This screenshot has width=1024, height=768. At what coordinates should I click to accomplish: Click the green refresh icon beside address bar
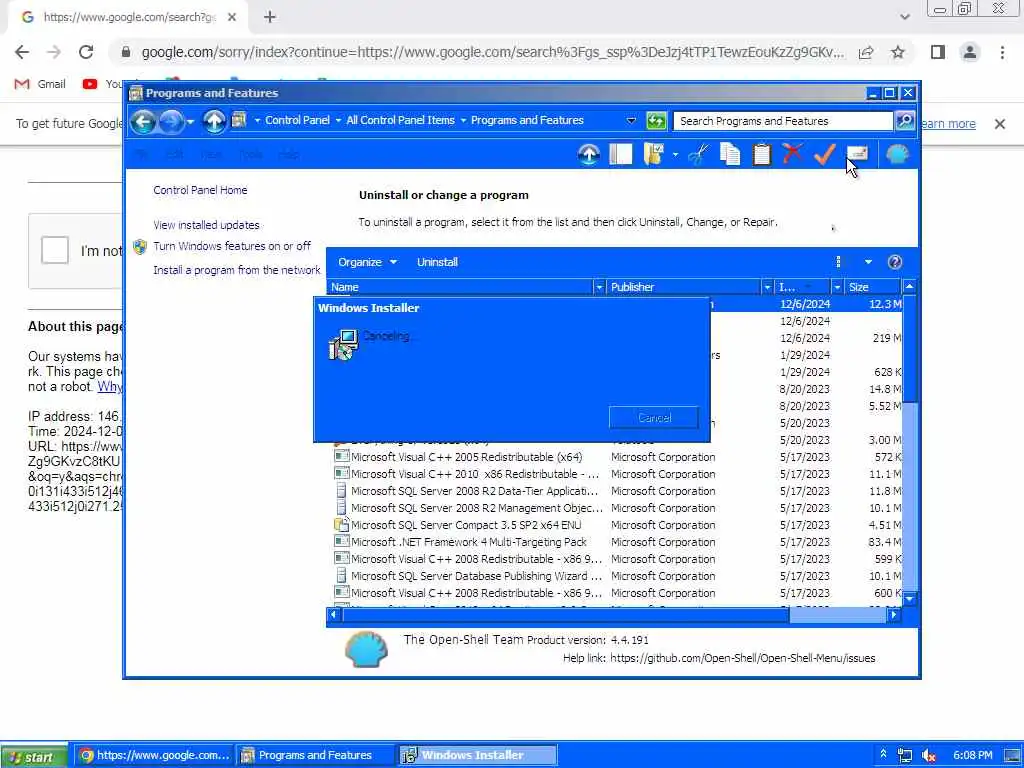[656, 121]
